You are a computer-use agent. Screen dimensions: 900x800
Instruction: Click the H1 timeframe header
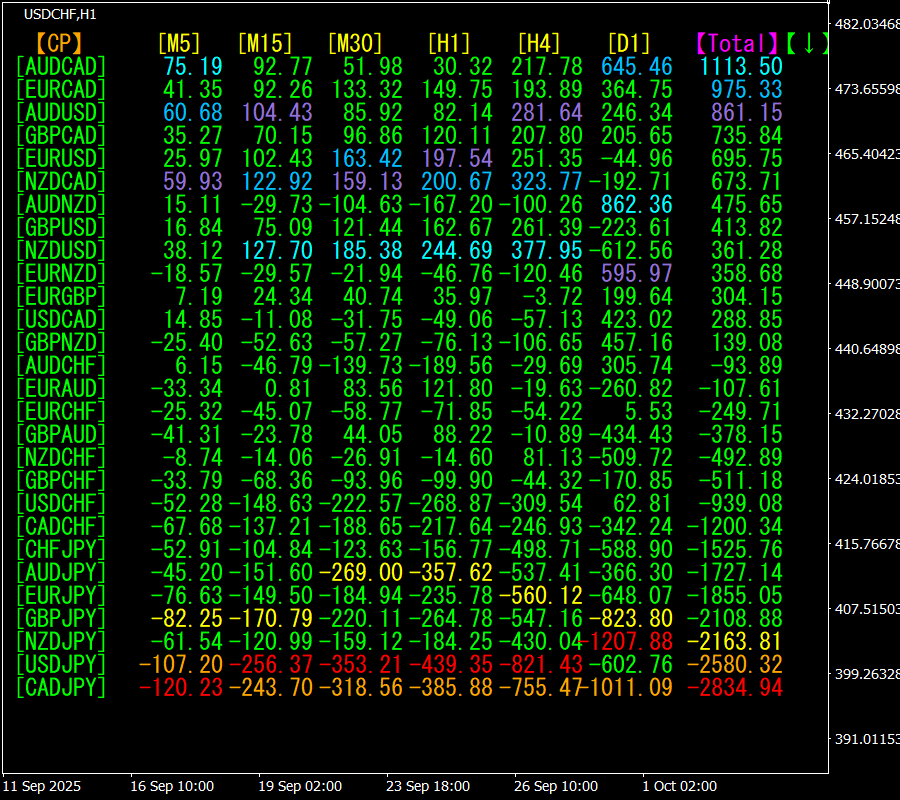(448, 43)
